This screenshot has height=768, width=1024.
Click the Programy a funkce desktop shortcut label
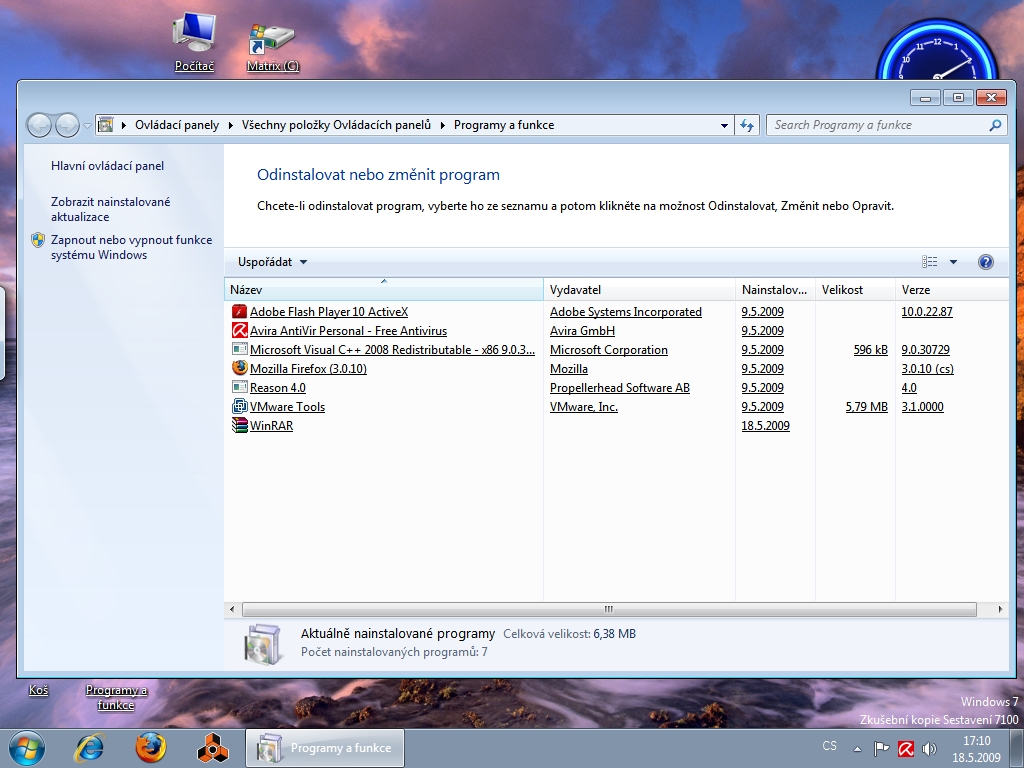click(116, 697)
